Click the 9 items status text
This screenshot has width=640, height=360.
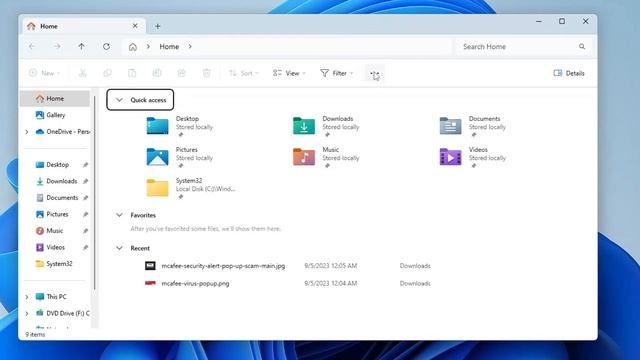[35, 334]
